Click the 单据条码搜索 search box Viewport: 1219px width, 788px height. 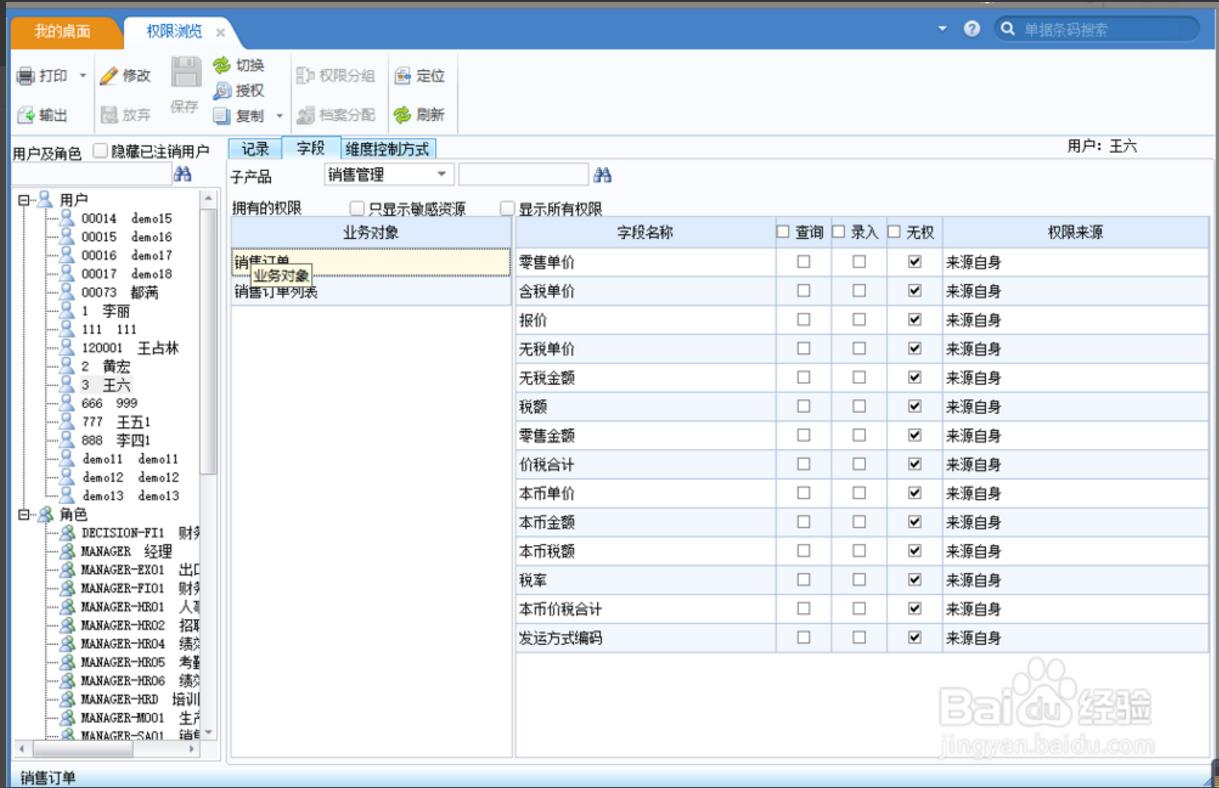tap(1105, 30)
